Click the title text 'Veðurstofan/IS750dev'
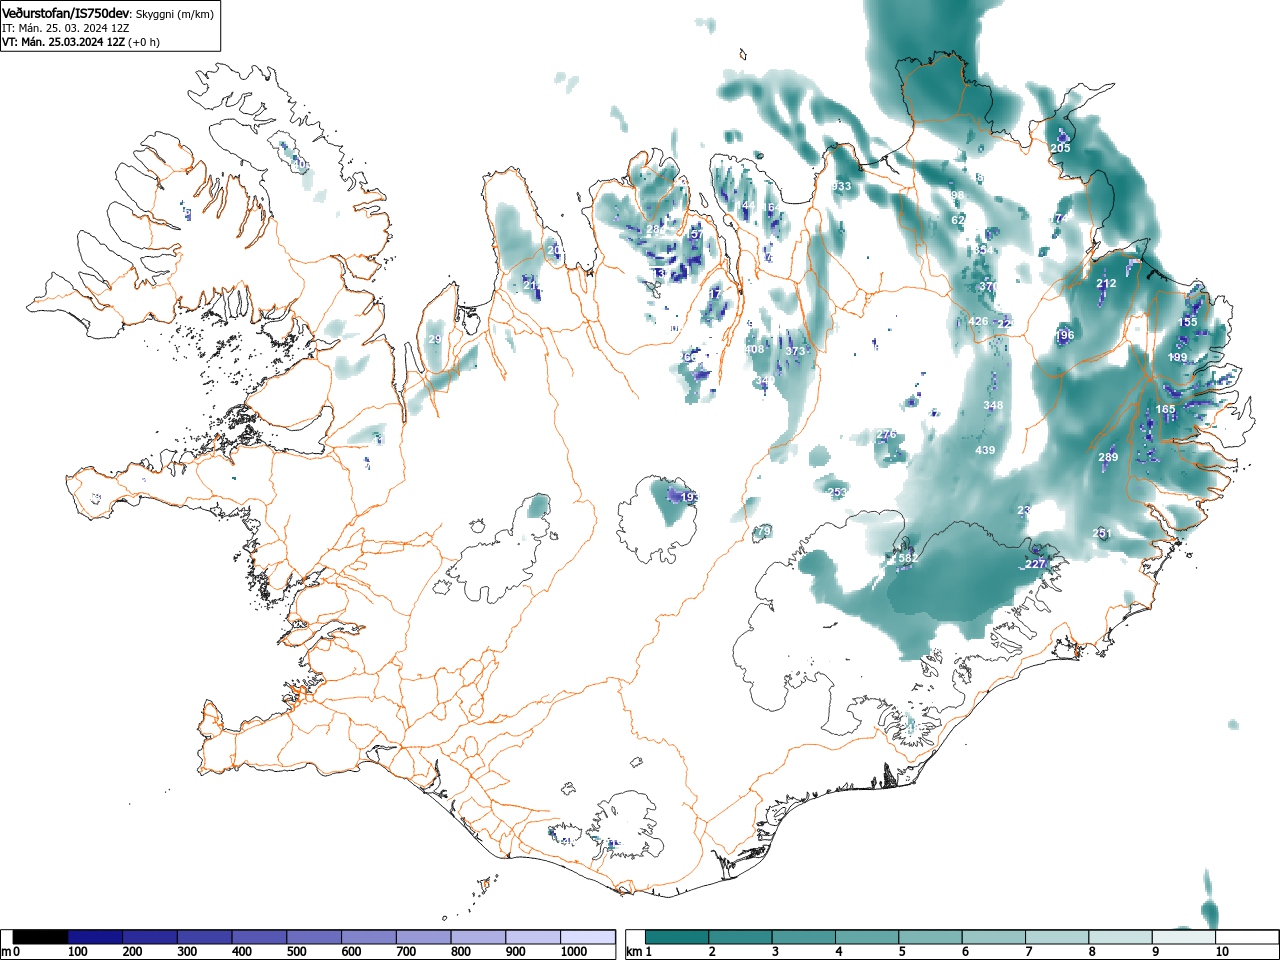 [x=66, y=13]
